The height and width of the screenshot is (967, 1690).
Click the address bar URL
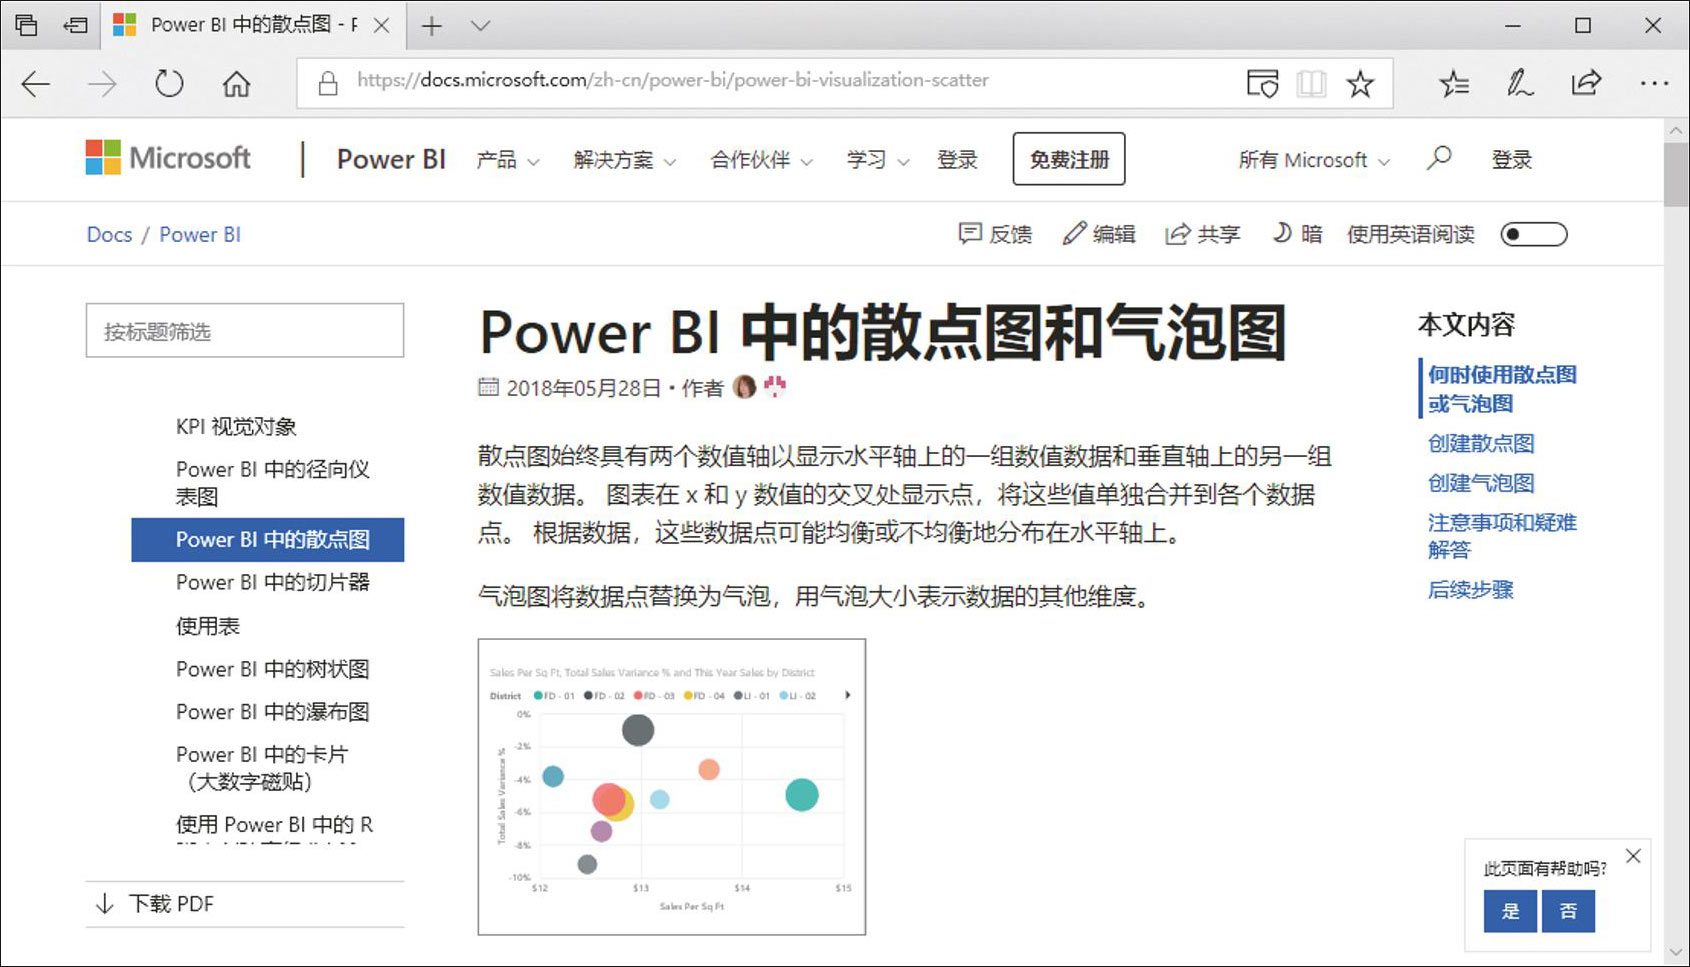672,80
